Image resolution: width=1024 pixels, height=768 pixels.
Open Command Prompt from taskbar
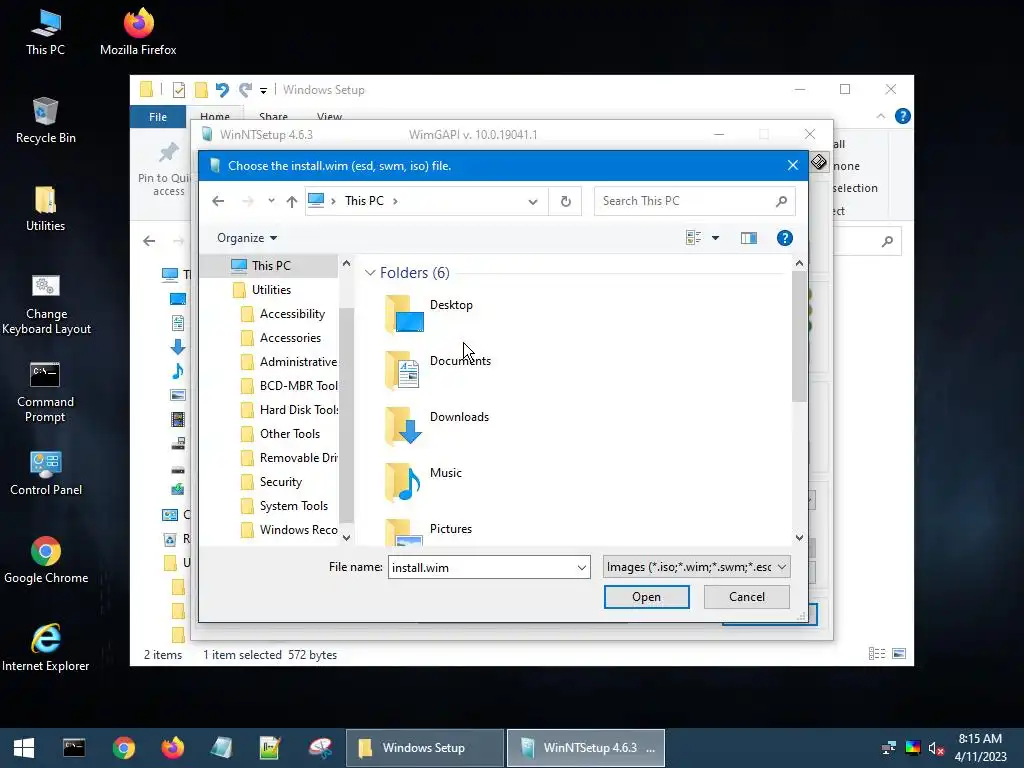(74, 748)
